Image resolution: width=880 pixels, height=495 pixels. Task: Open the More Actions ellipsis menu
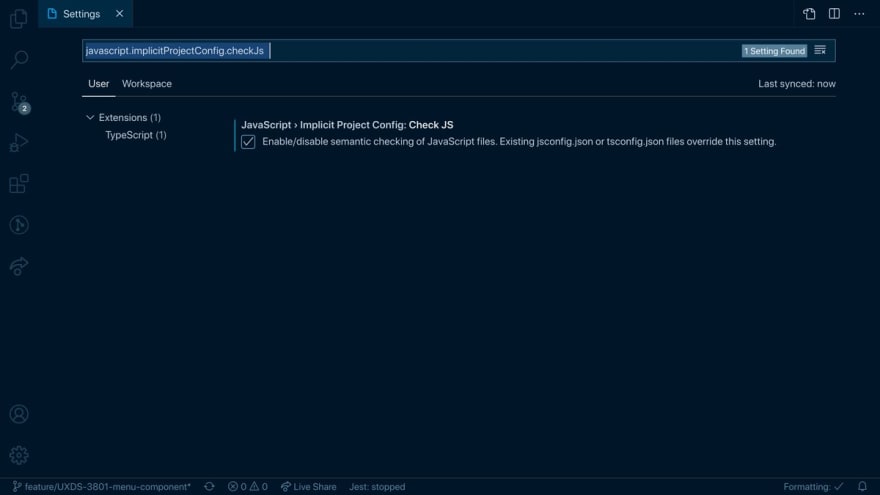tap(859, 13)
